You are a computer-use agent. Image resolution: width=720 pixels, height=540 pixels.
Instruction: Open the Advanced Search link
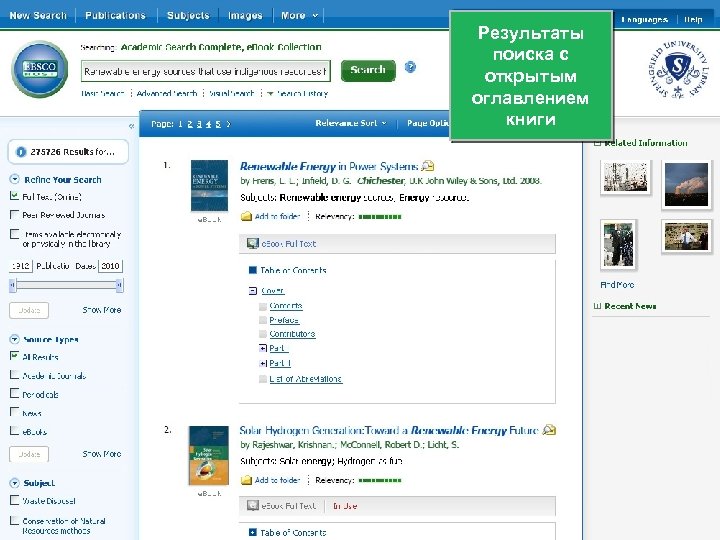click(x=167, y=94)
